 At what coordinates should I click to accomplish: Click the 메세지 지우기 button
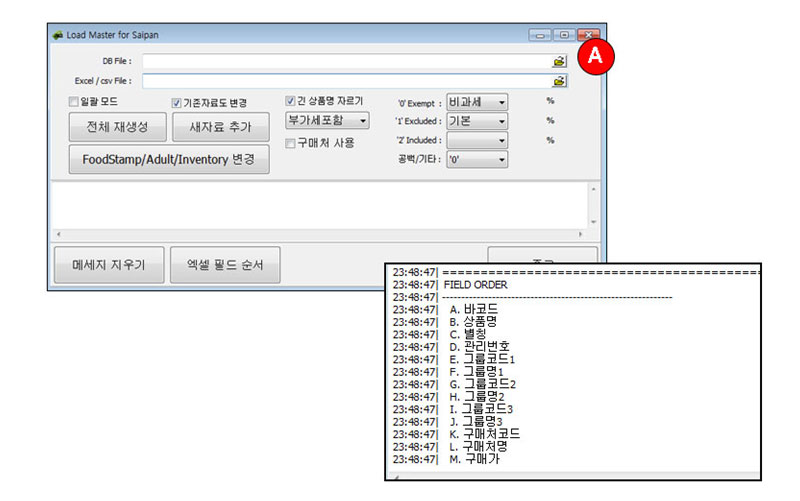pyautogui.click(x=109, y=265)
